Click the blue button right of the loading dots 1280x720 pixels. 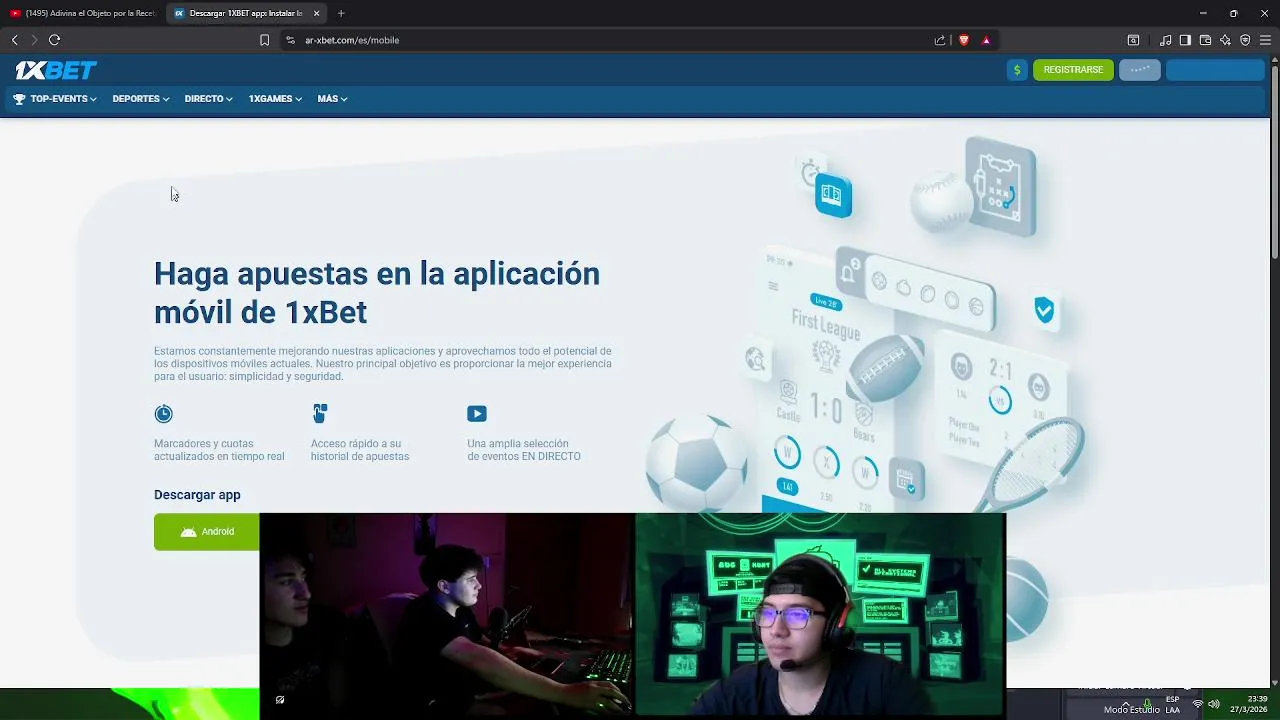(x=1216, y=70)
